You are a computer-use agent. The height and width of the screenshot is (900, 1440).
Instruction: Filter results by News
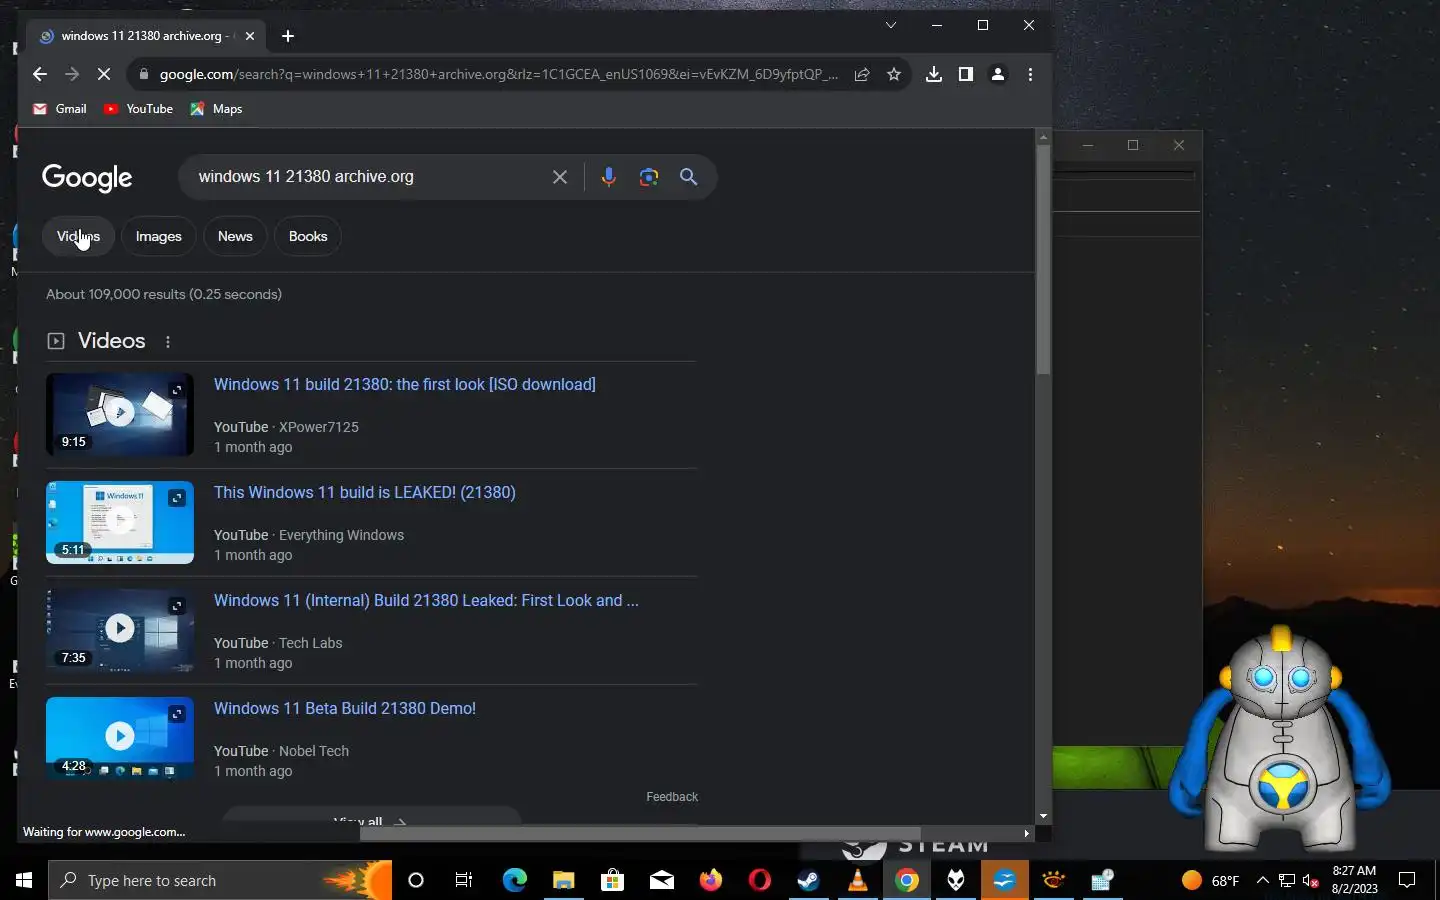coord(235,236)
